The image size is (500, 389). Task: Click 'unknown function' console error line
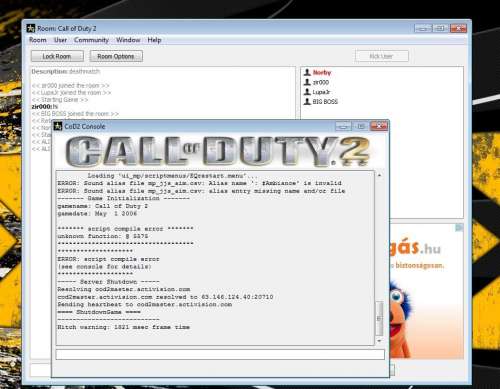(103, 236)
